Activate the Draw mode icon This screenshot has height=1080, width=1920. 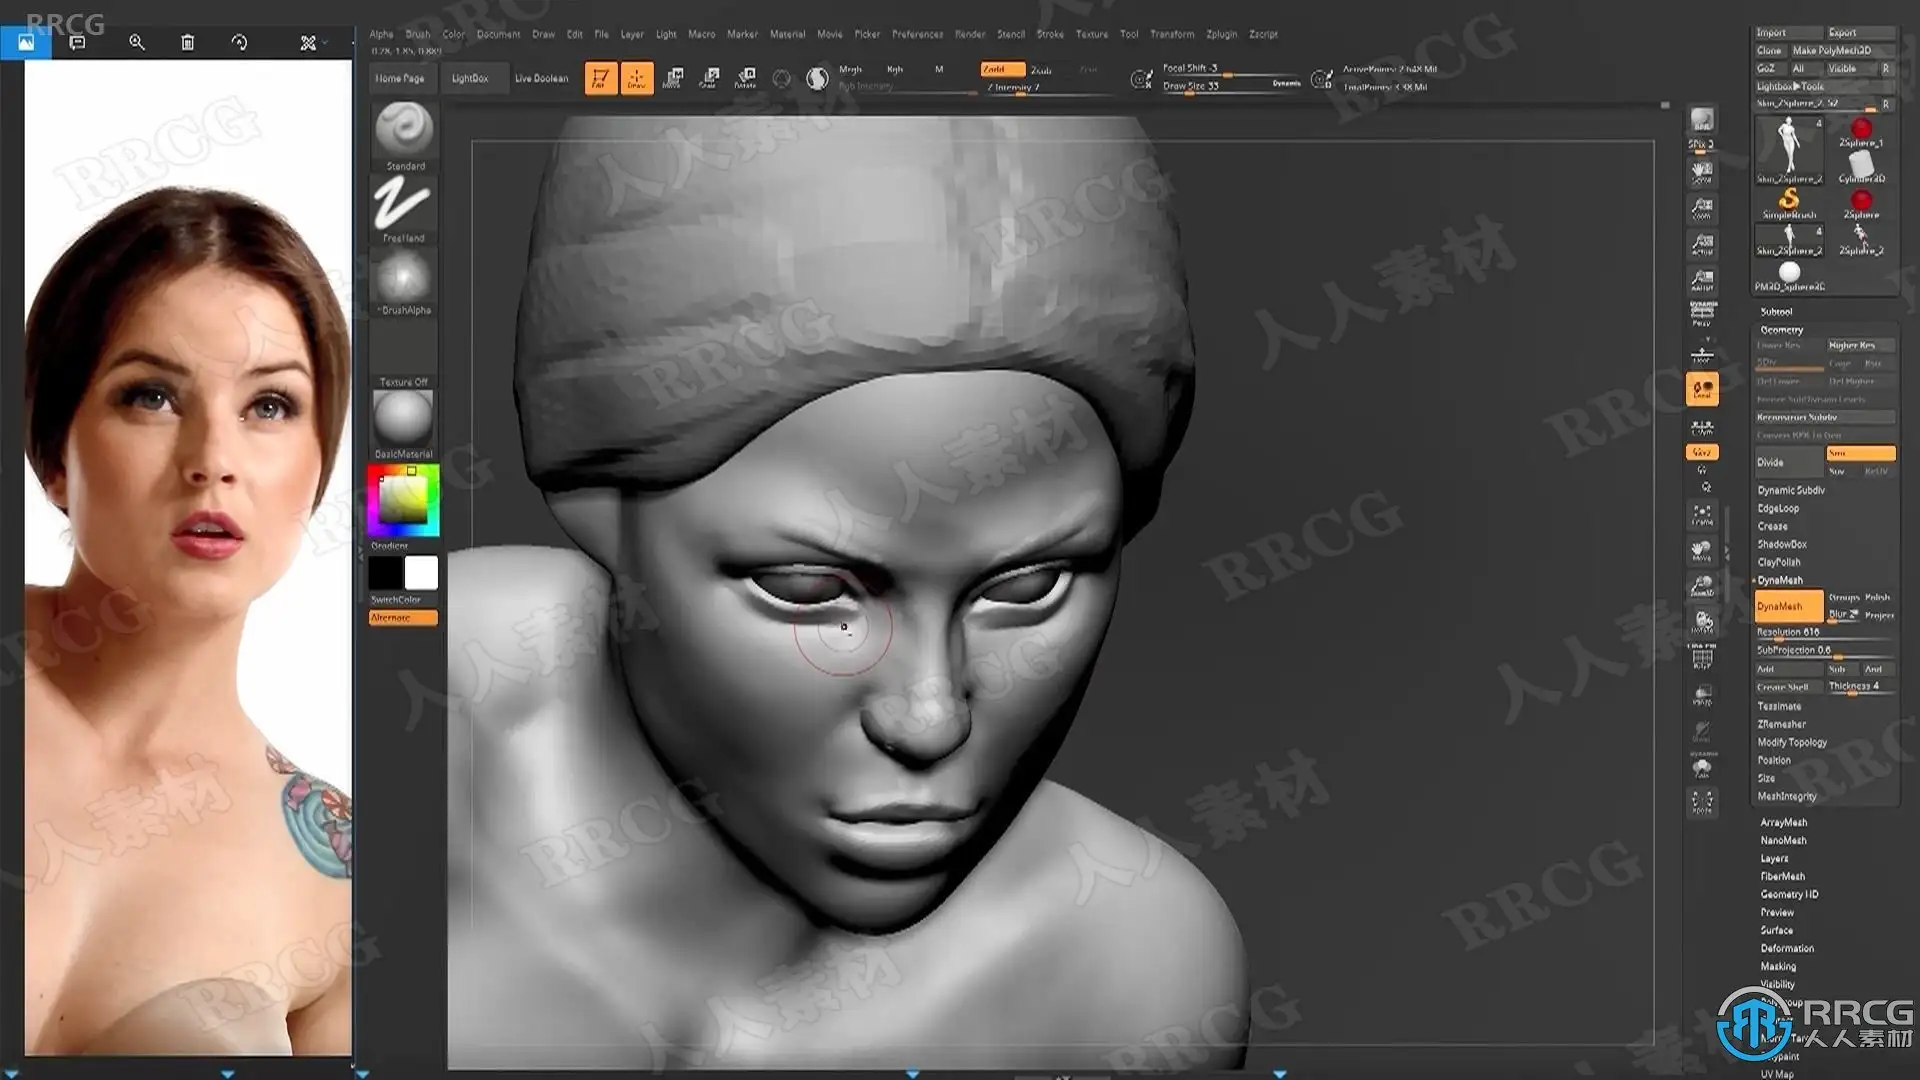(x=636, y=78)
